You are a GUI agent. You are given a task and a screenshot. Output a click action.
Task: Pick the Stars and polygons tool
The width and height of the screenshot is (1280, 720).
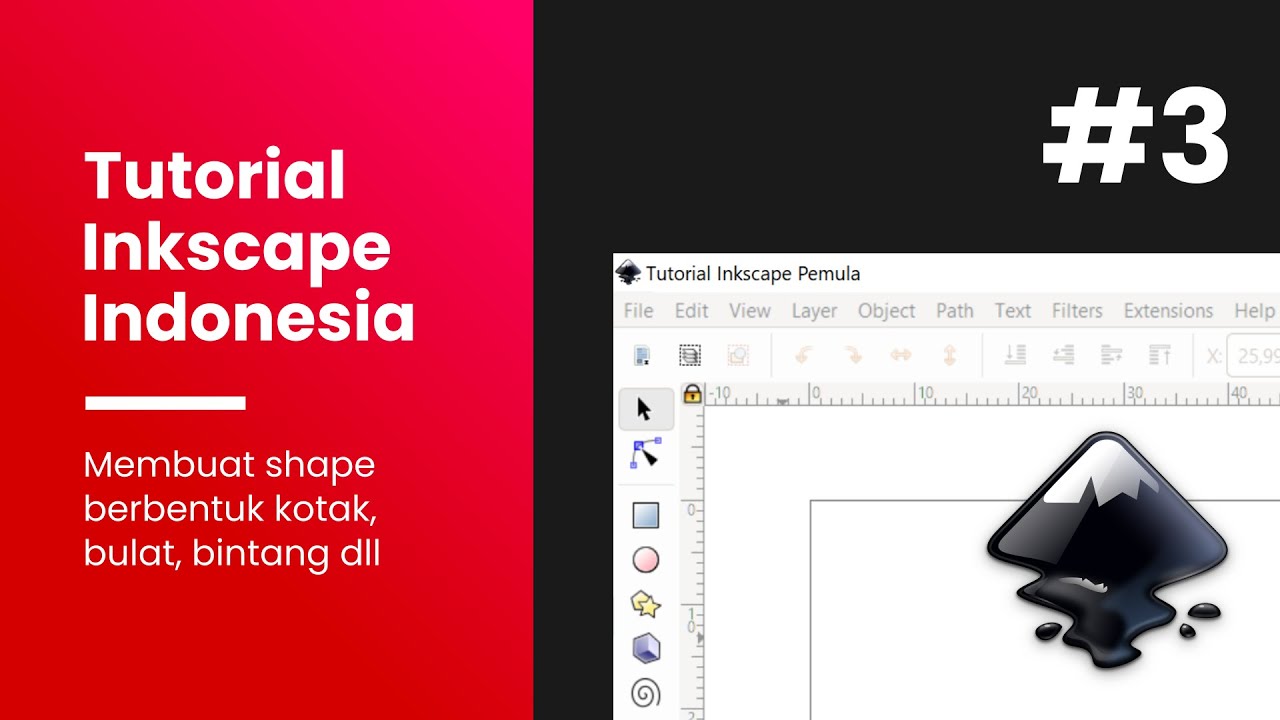[646, 604]
